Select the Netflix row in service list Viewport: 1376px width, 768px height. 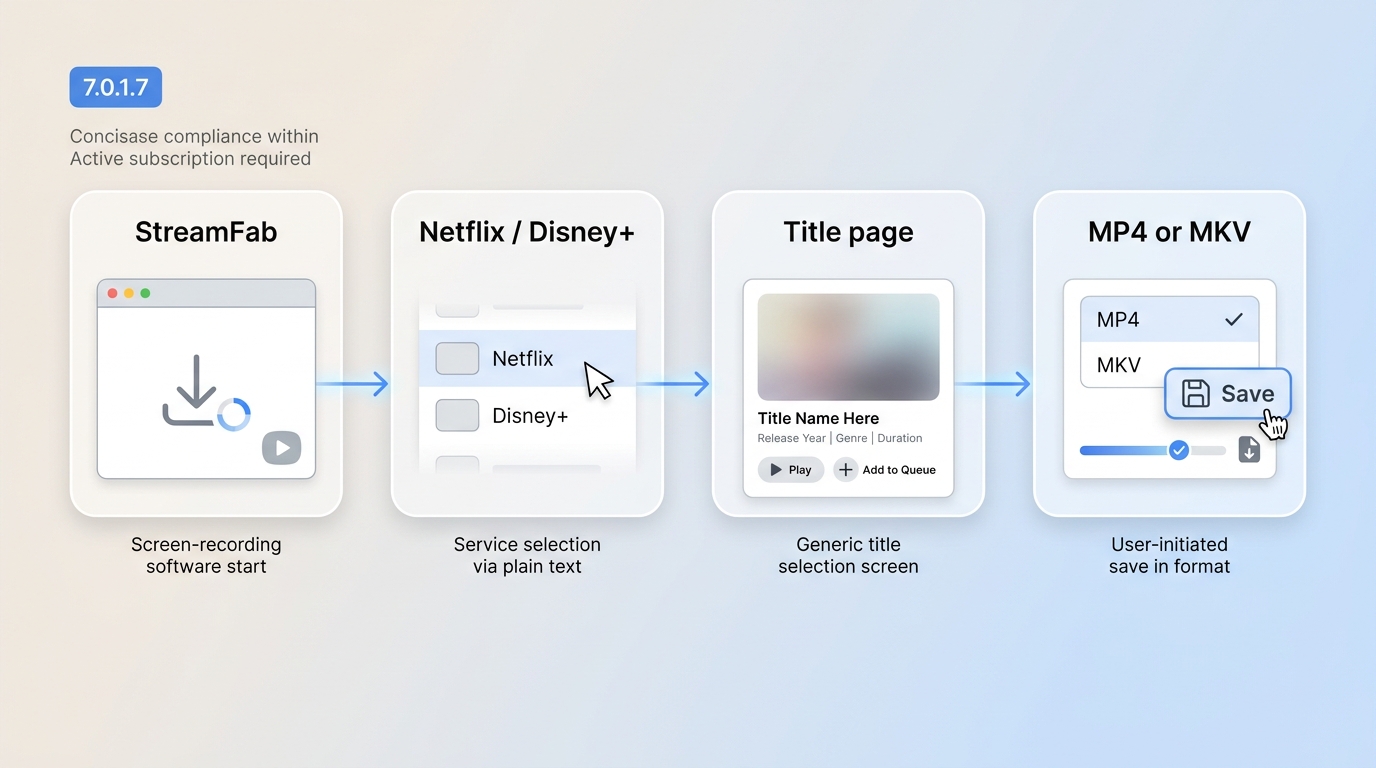pos(527,358)
